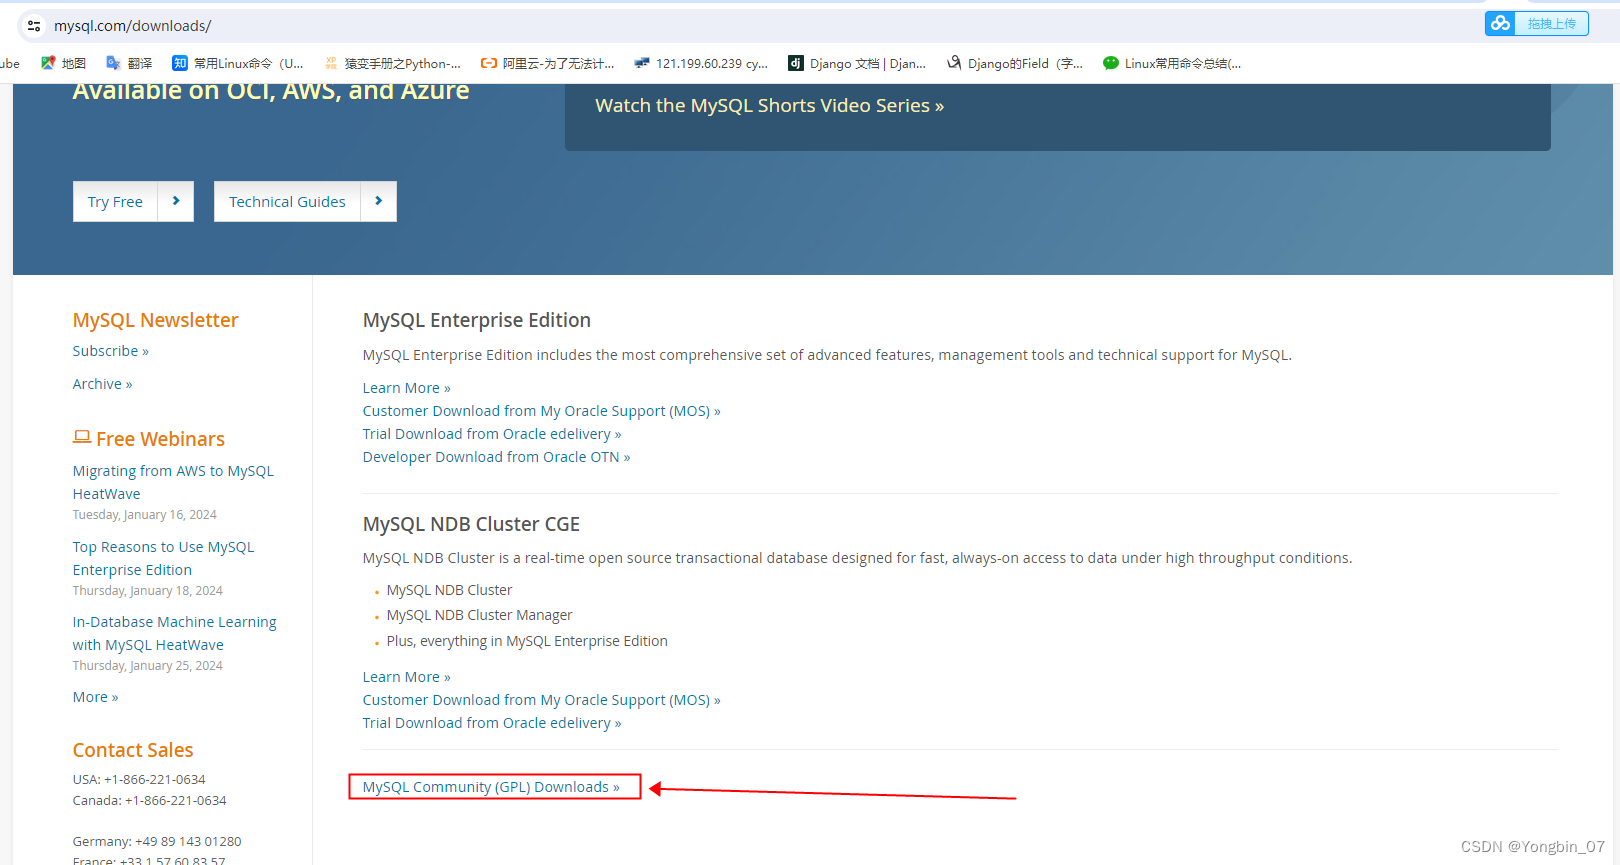1620x865 pixels.
Task: Open Migrating from AWS to MySQL HeatWave webinar
Action: (173, 482)
